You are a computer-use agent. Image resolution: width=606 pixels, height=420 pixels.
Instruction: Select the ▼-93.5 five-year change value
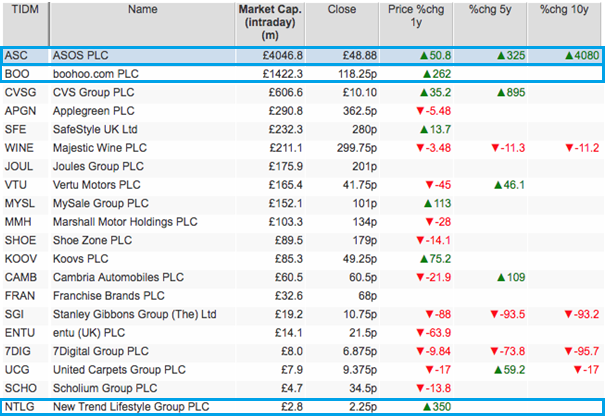508,315
